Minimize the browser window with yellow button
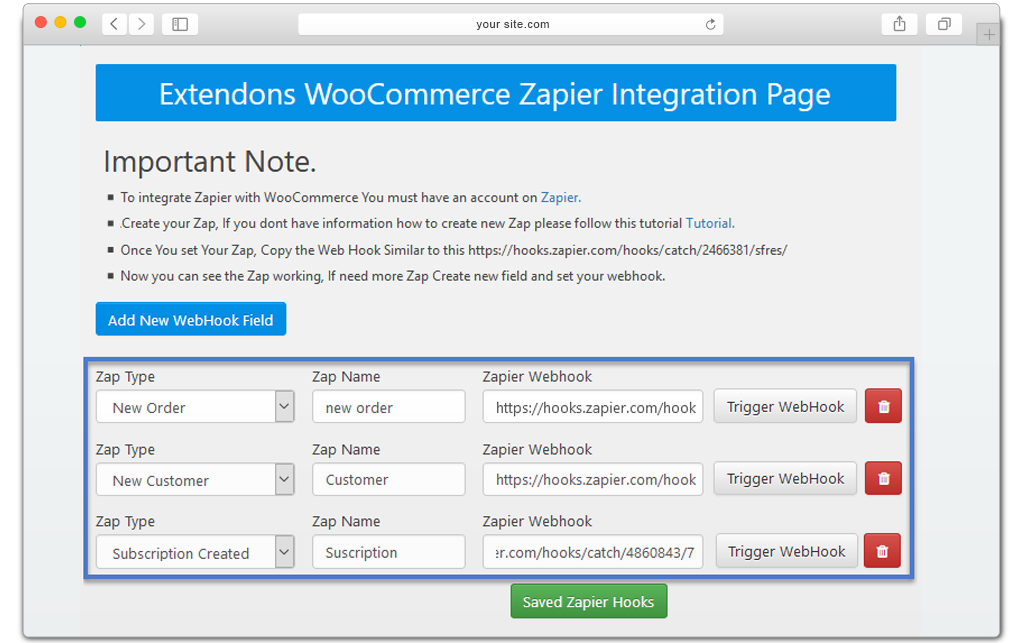Image resolution: width=1024 pixels, height=643 pixels. click(x=60, y=22)
